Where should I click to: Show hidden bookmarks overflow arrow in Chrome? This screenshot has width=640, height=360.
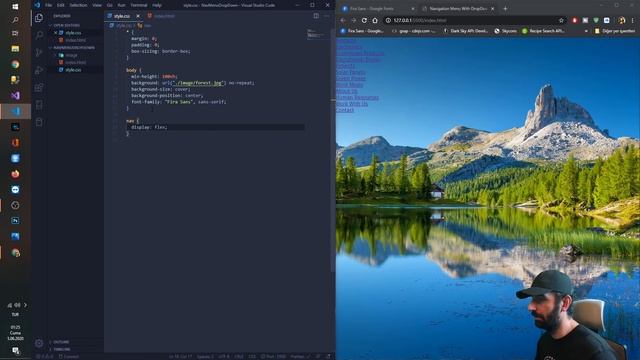click(x=586, y=31)
